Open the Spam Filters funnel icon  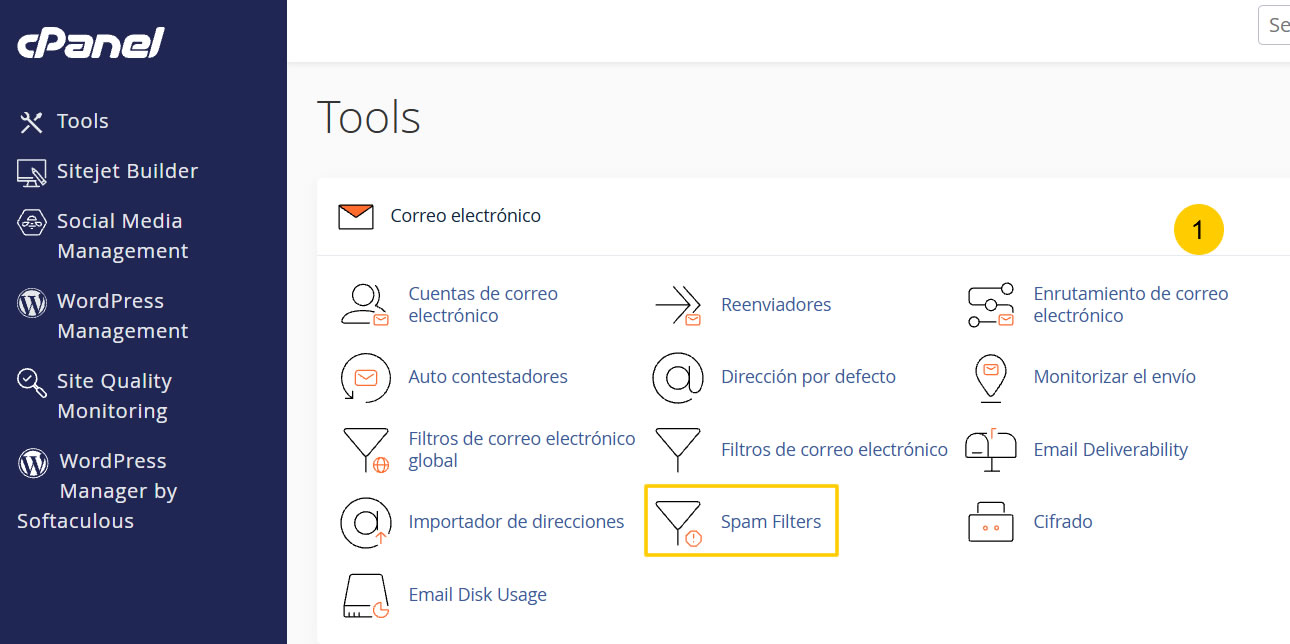point(679,523)
